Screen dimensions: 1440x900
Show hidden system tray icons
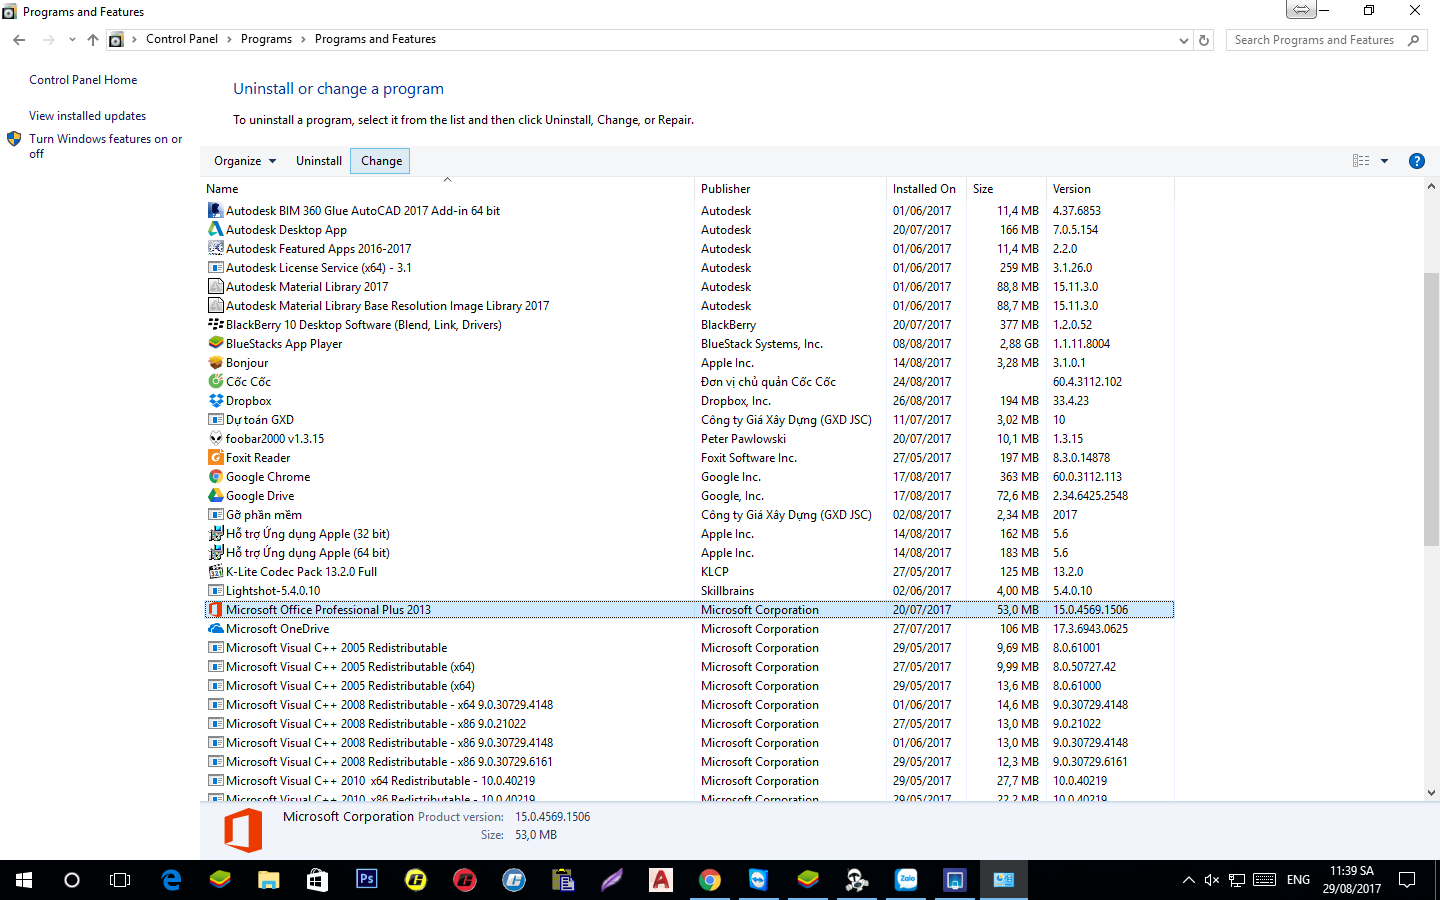pos(1188,880)
